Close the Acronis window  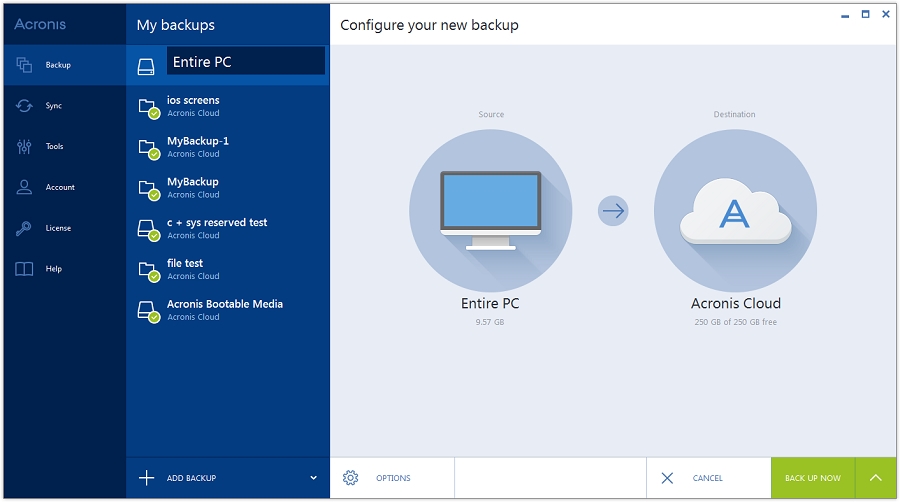tap(886, 14)
